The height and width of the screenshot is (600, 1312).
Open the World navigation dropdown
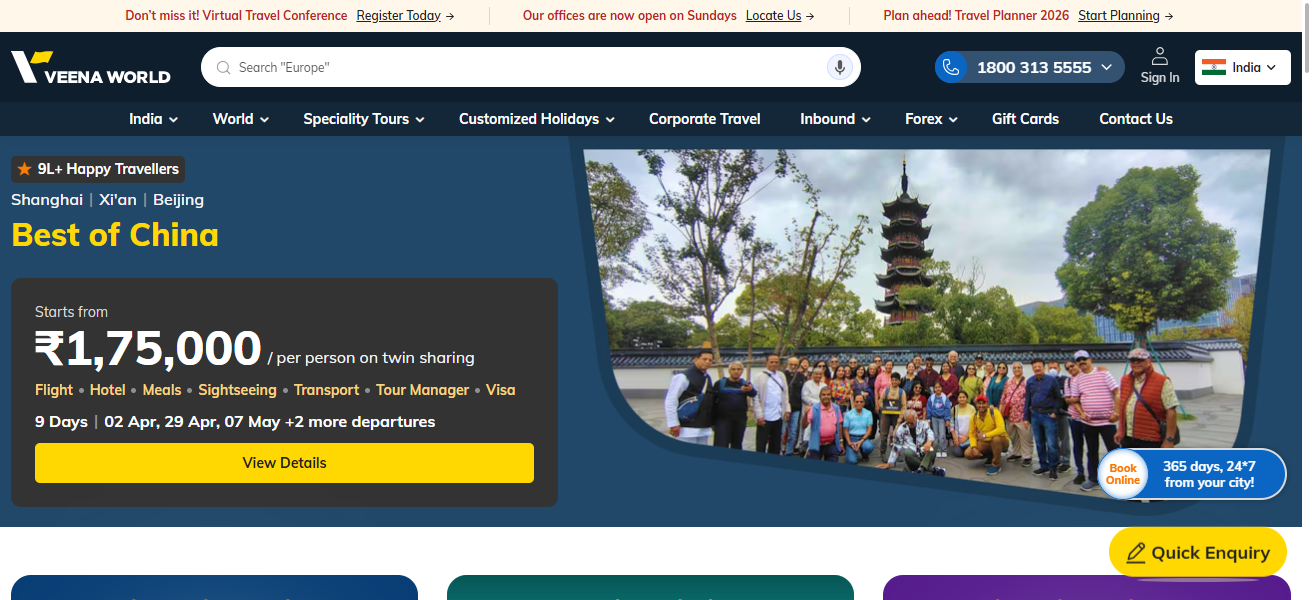pos(241,119)
